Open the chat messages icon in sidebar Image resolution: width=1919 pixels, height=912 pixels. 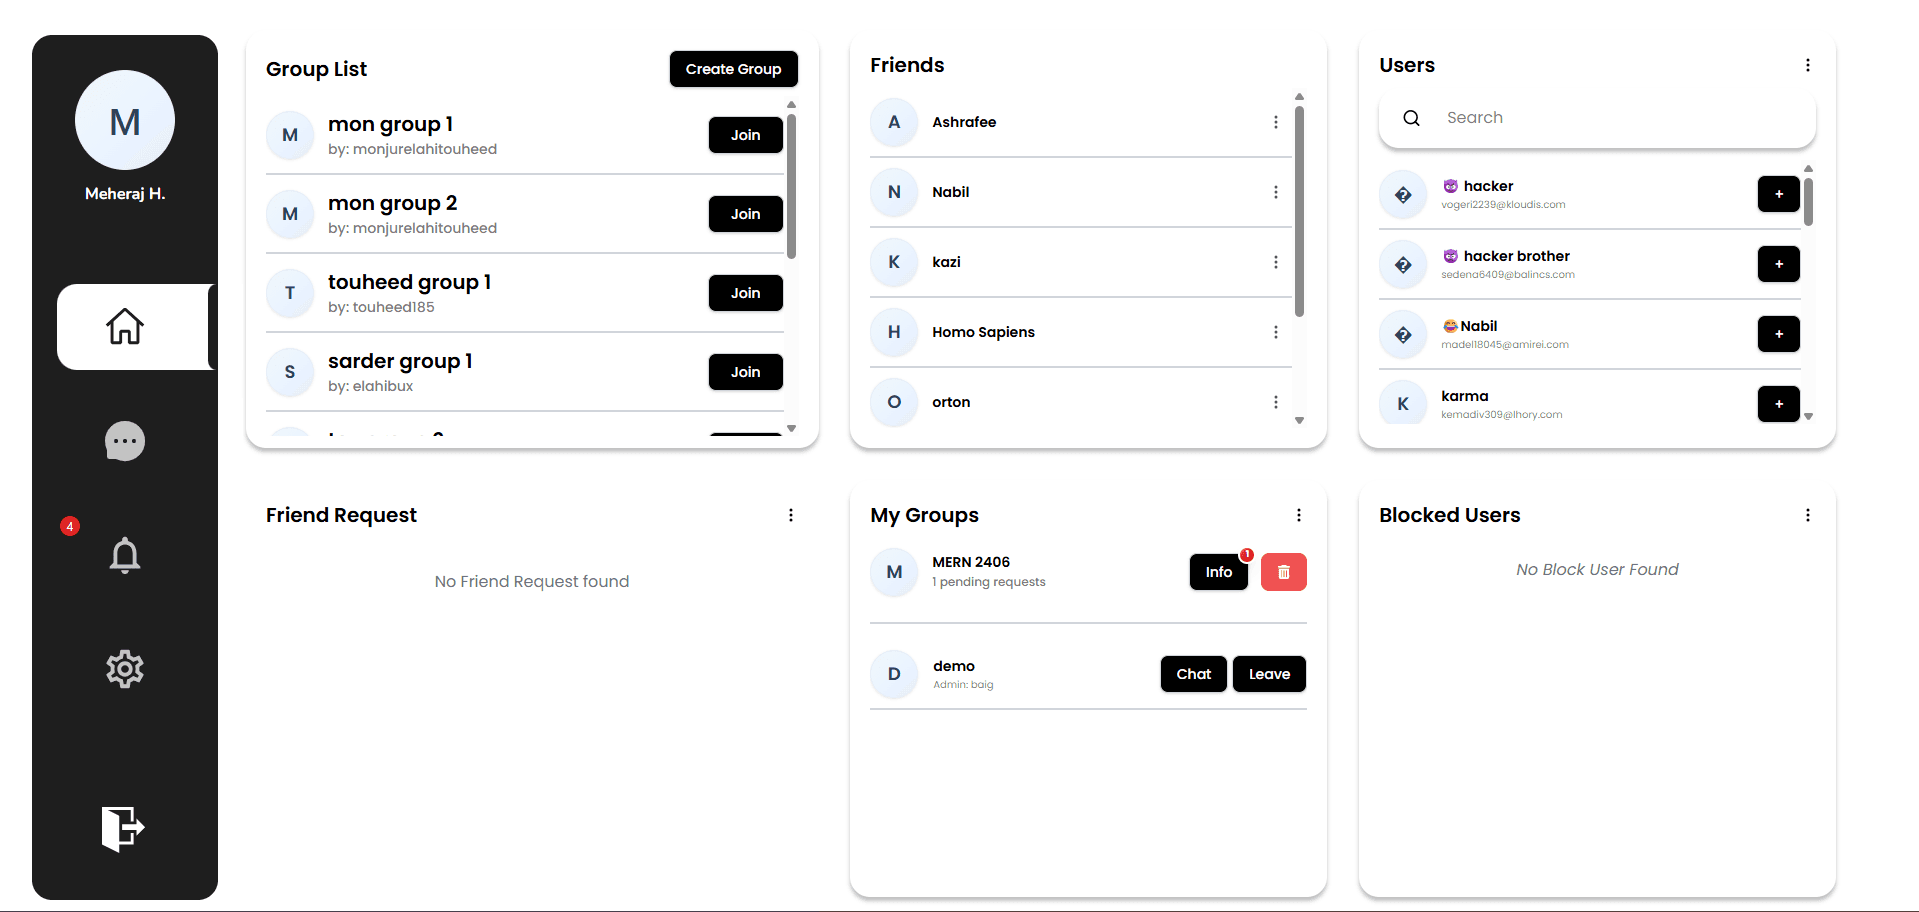(124, 440)
